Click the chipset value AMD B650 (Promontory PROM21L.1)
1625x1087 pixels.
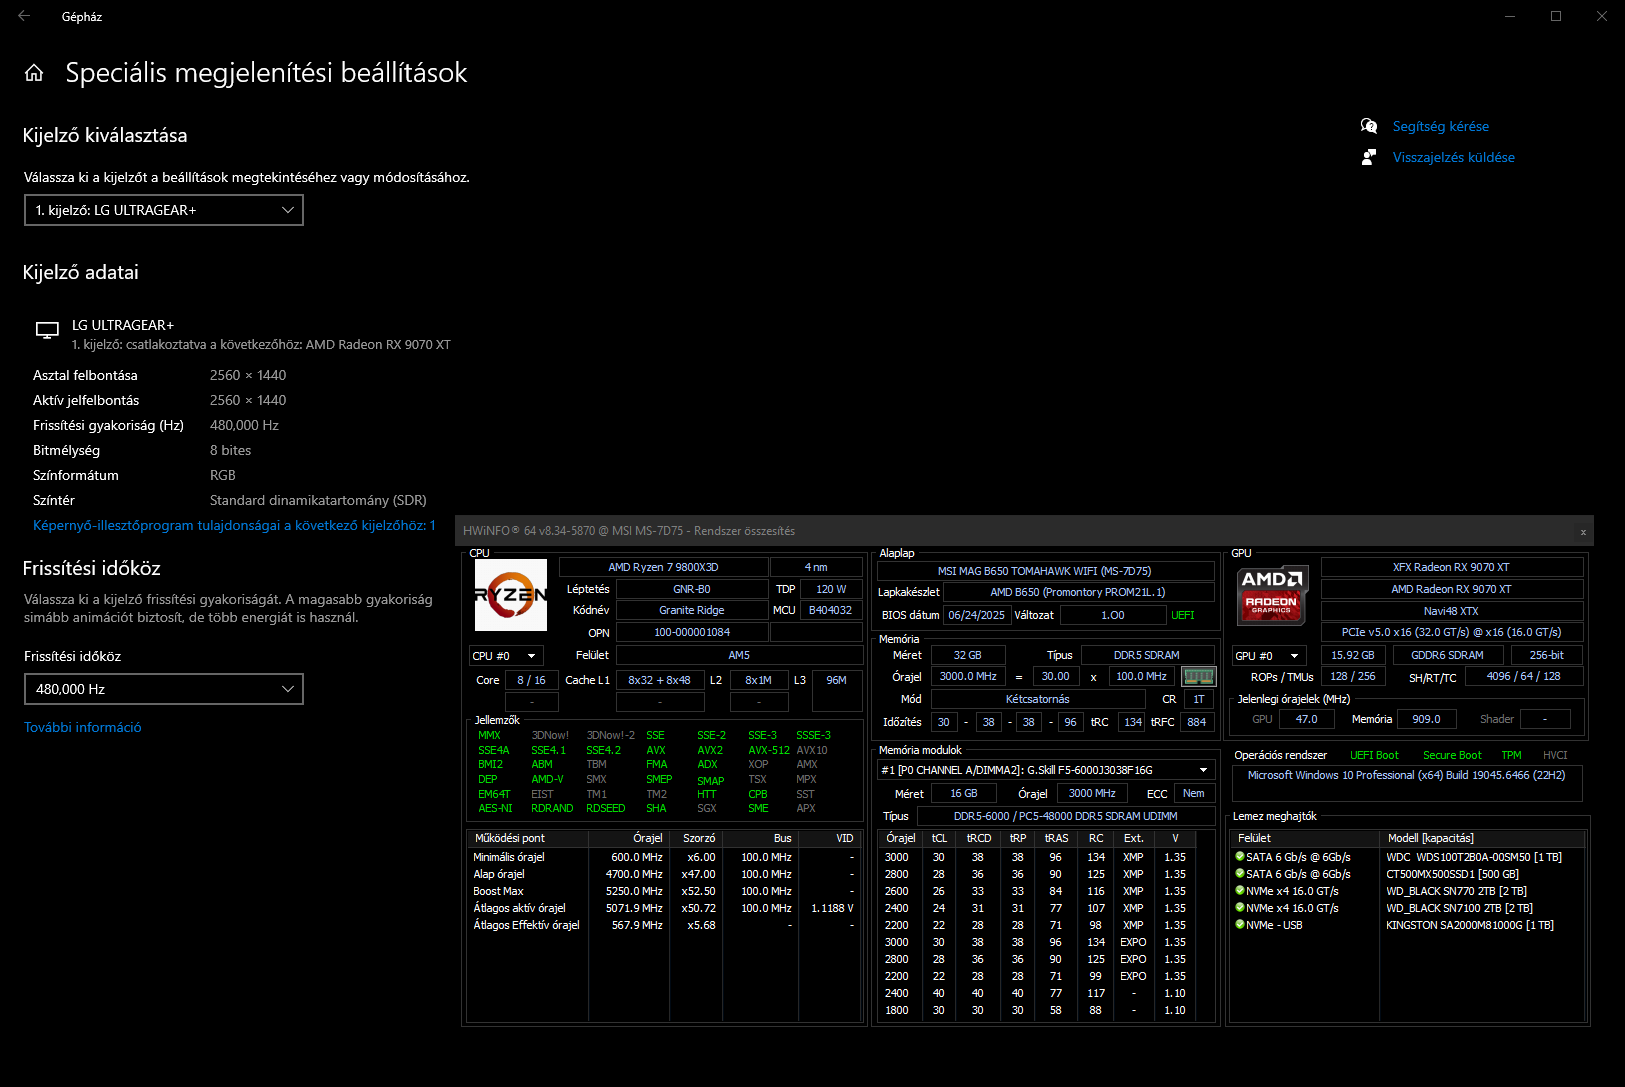[x=1078, y=592]
